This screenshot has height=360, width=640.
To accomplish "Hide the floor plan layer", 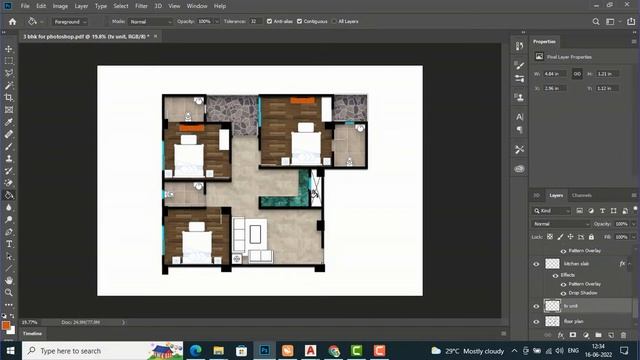I will pyautogui.click(x=536, y=322).
